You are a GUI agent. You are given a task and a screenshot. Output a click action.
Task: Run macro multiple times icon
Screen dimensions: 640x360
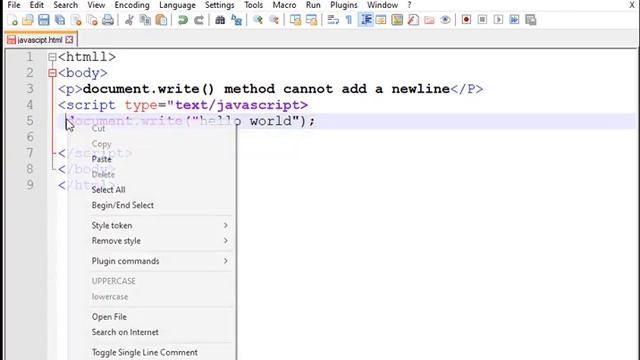pyautogui.click(x=514, y=20)
